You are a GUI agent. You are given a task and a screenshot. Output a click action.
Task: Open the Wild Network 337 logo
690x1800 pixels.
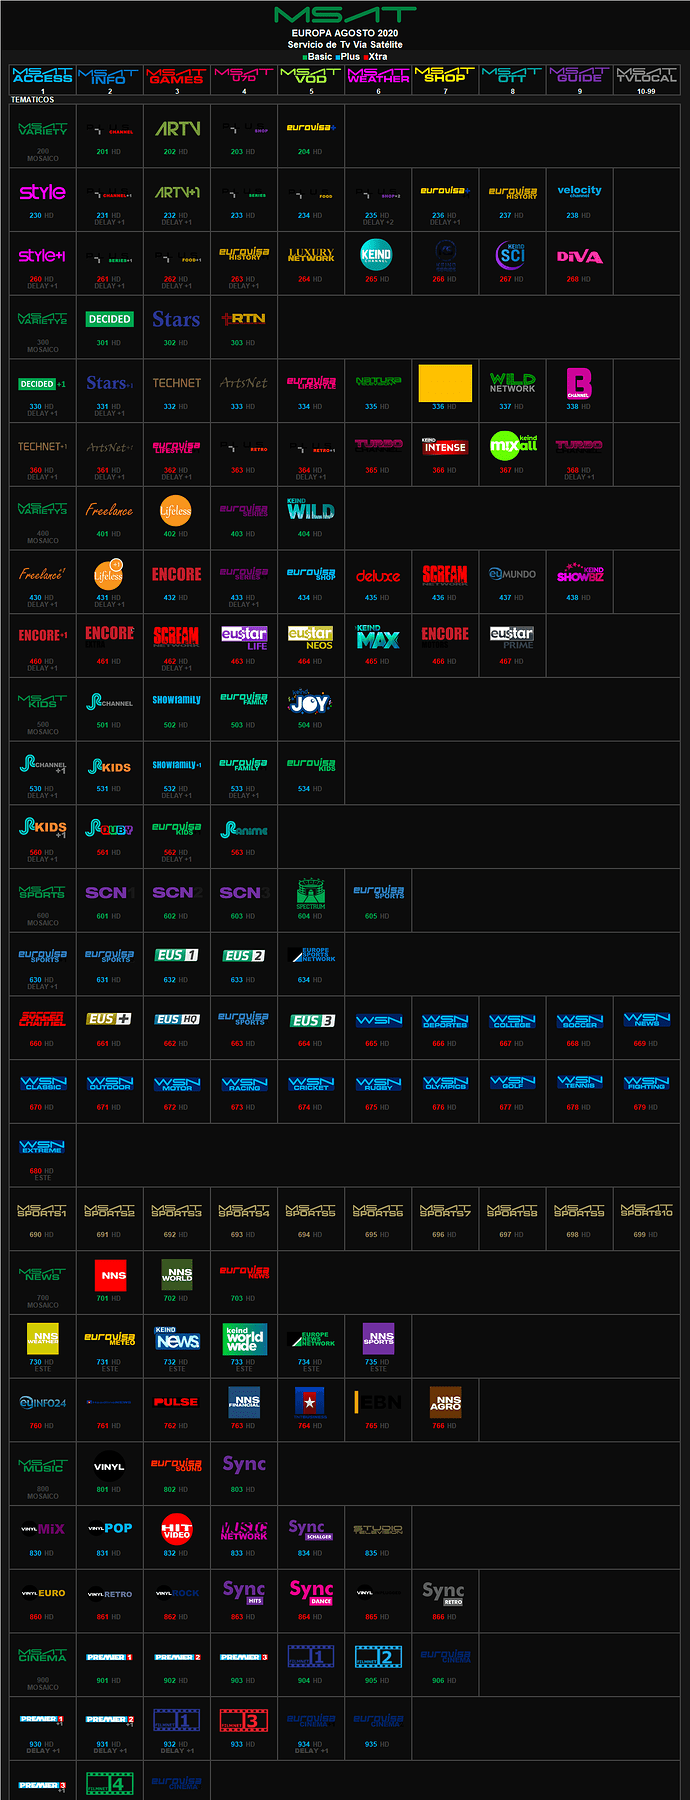[512, 382]
